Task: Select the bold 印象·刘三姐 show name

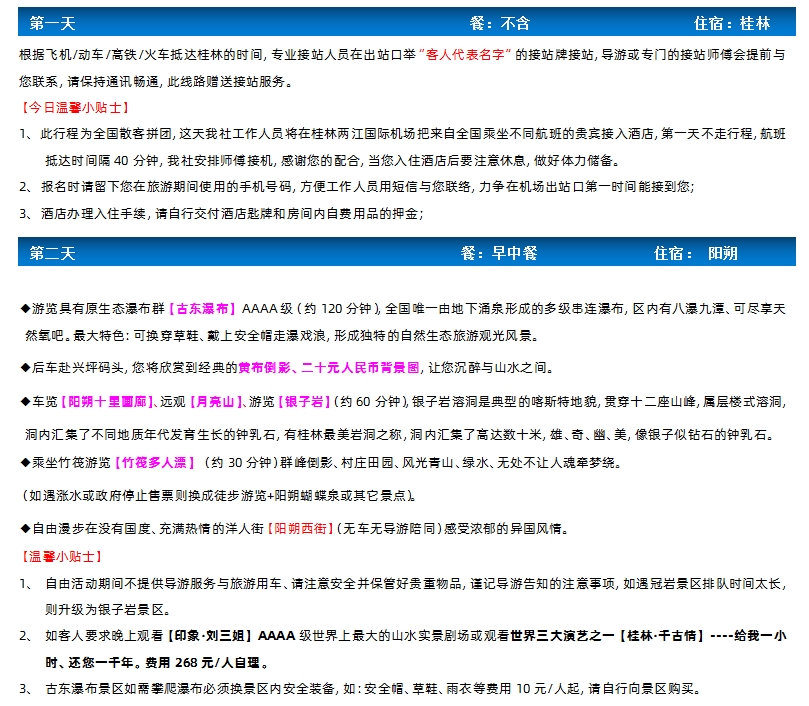Action: [x=216, y=636]
